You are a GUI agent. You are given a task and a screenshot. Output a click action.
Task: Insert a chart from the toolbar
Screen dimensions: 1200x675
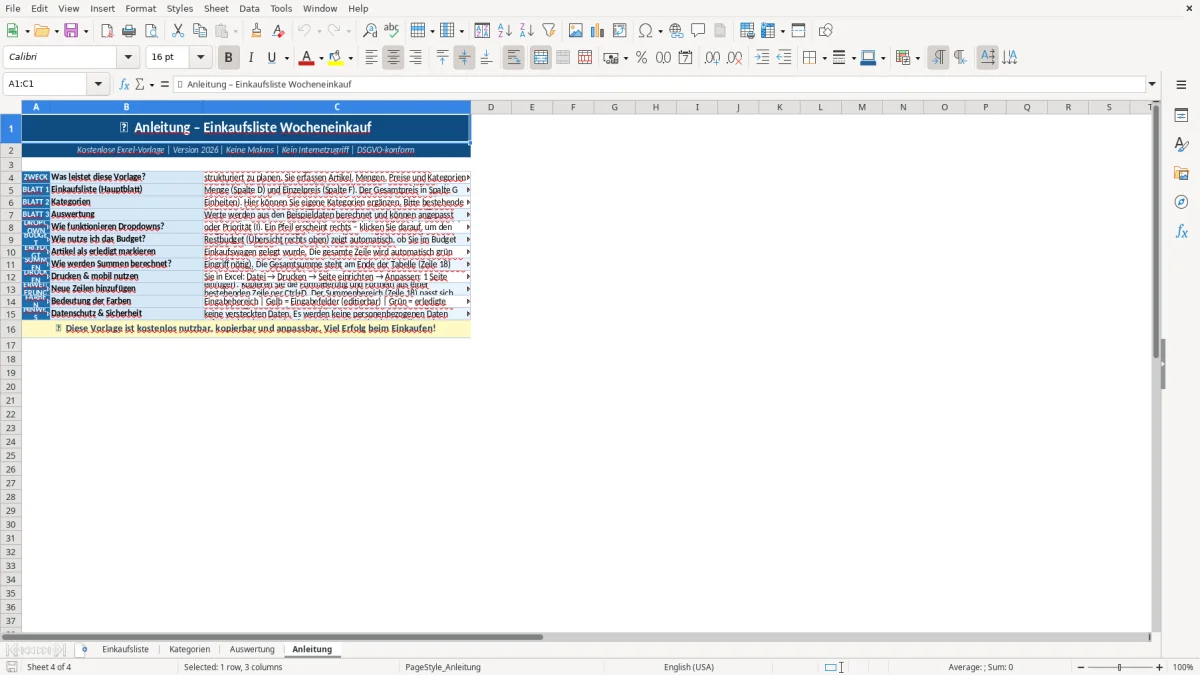[x=598, y=31]
